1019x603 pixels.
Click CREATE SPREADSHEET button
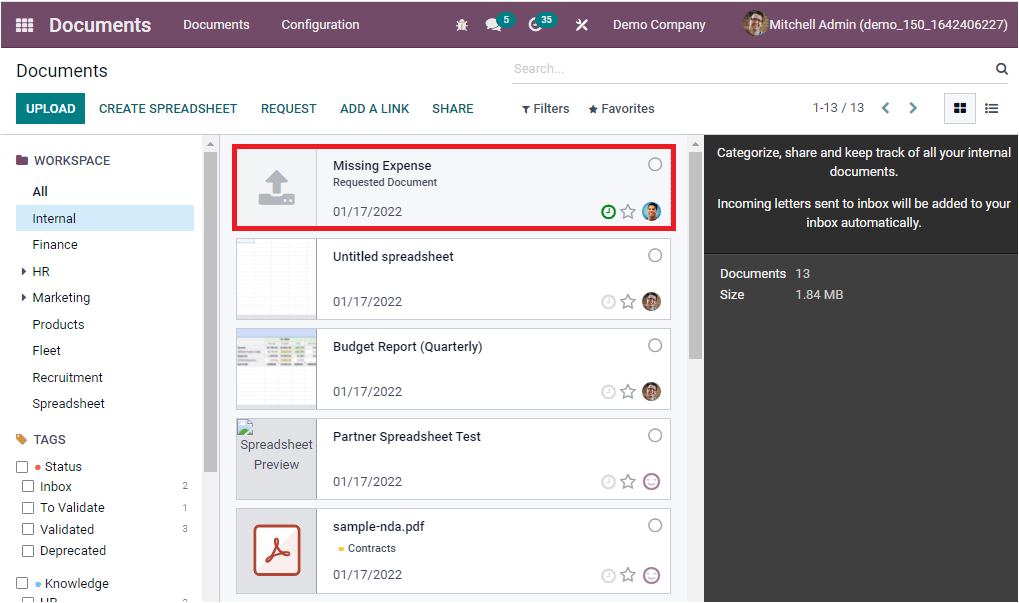click(x=168, y=109)
